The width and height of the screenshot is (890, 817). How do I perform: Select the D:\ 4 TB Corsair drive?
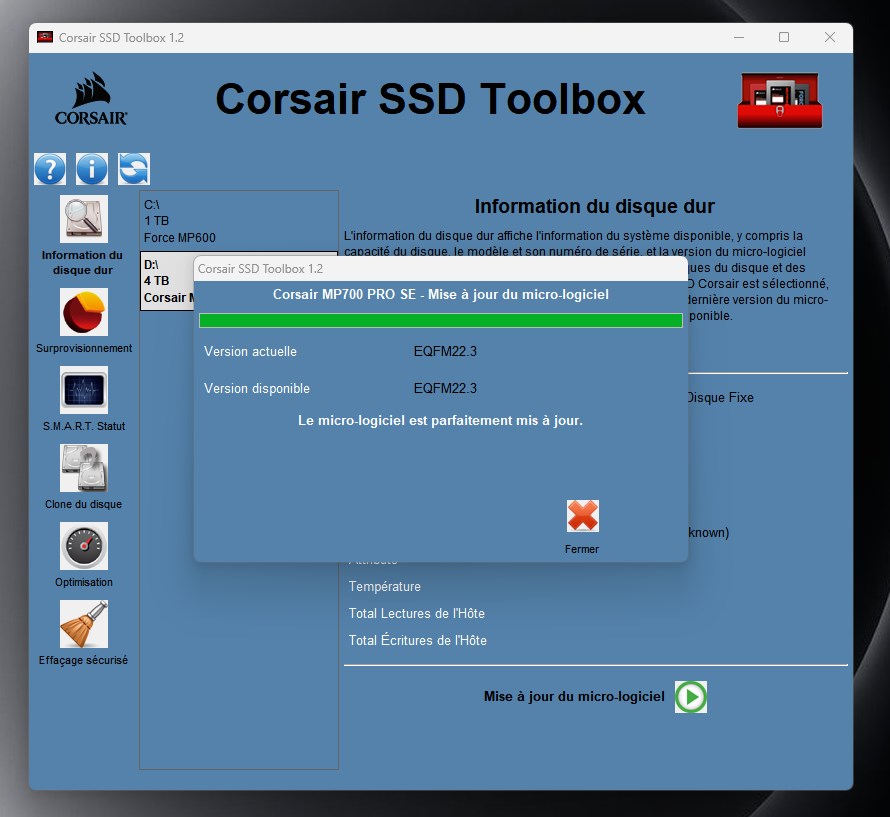168,281
